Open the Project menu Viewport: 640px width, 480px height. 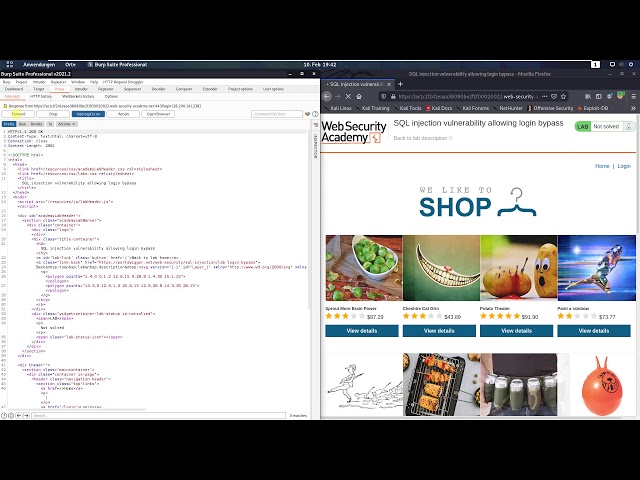pyautogui.click(x=21, y=82)
